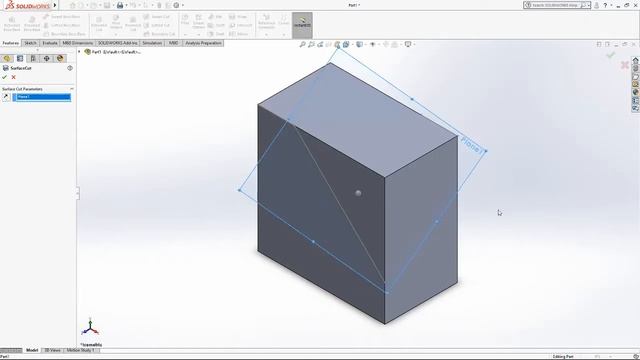Click Zoom to Area in heads-up toolbar
The image size is (640, 360).
pos(311,44)
